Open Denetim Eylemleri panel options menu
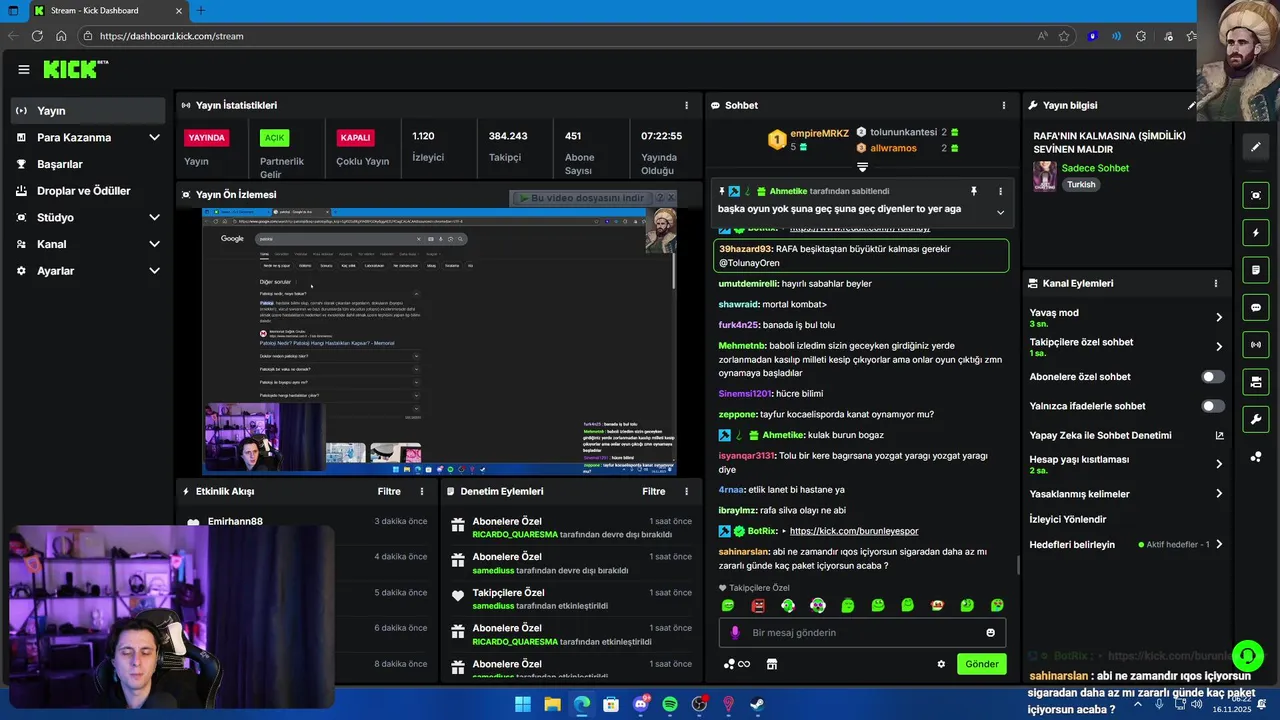Viewport: 1280px width, 720px height. coord(686,491)
